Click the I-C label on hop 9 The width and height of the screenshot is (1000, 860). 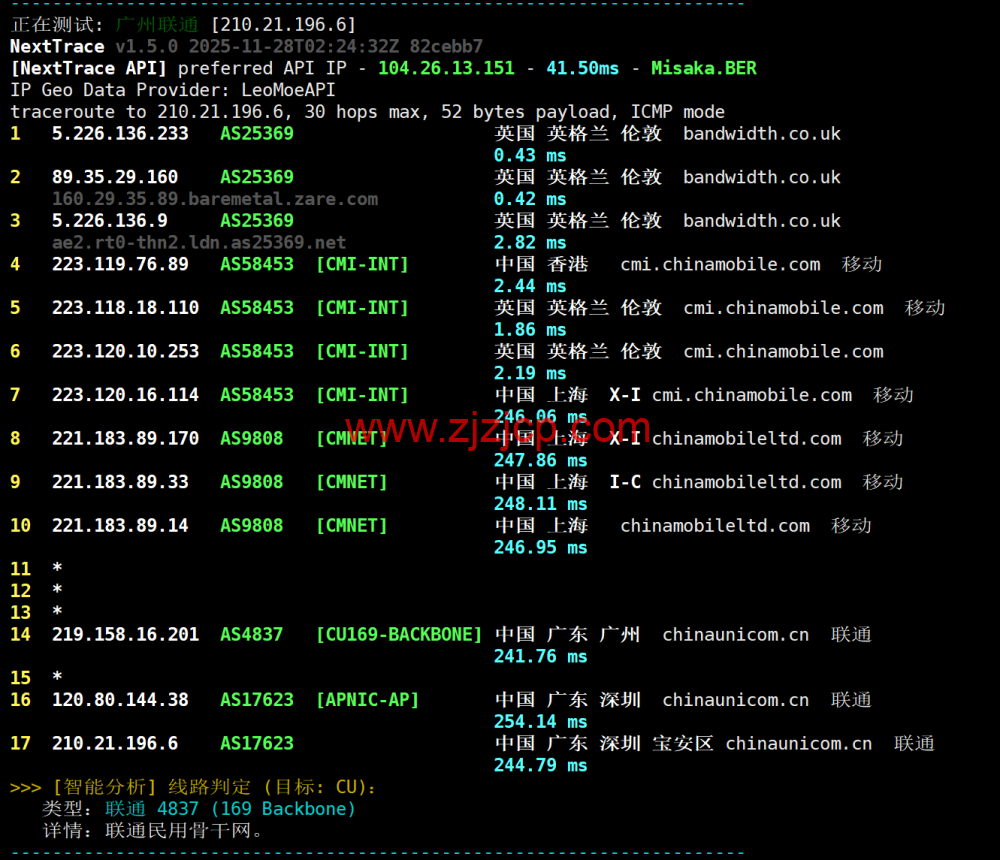point(625,482)
